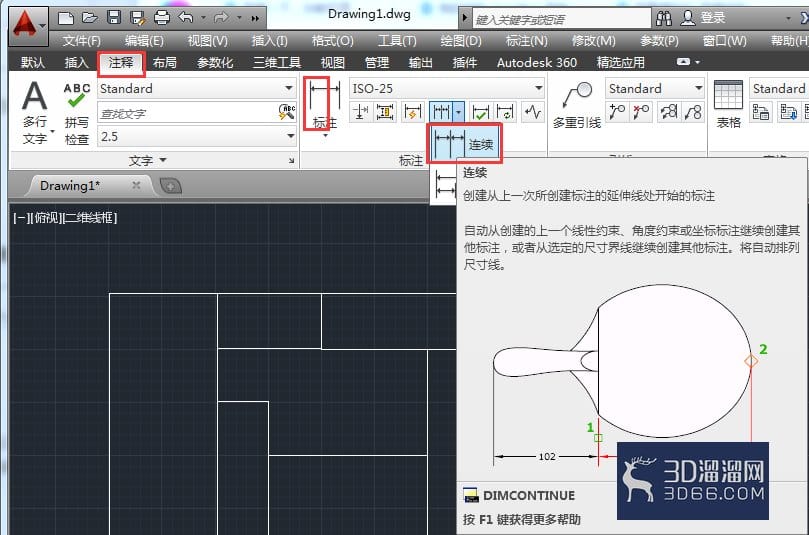Expand the quick access toolbar overflow arrows
Image resolution: width=809 pixels, height=535 pixels.
(x=255, y=19)
